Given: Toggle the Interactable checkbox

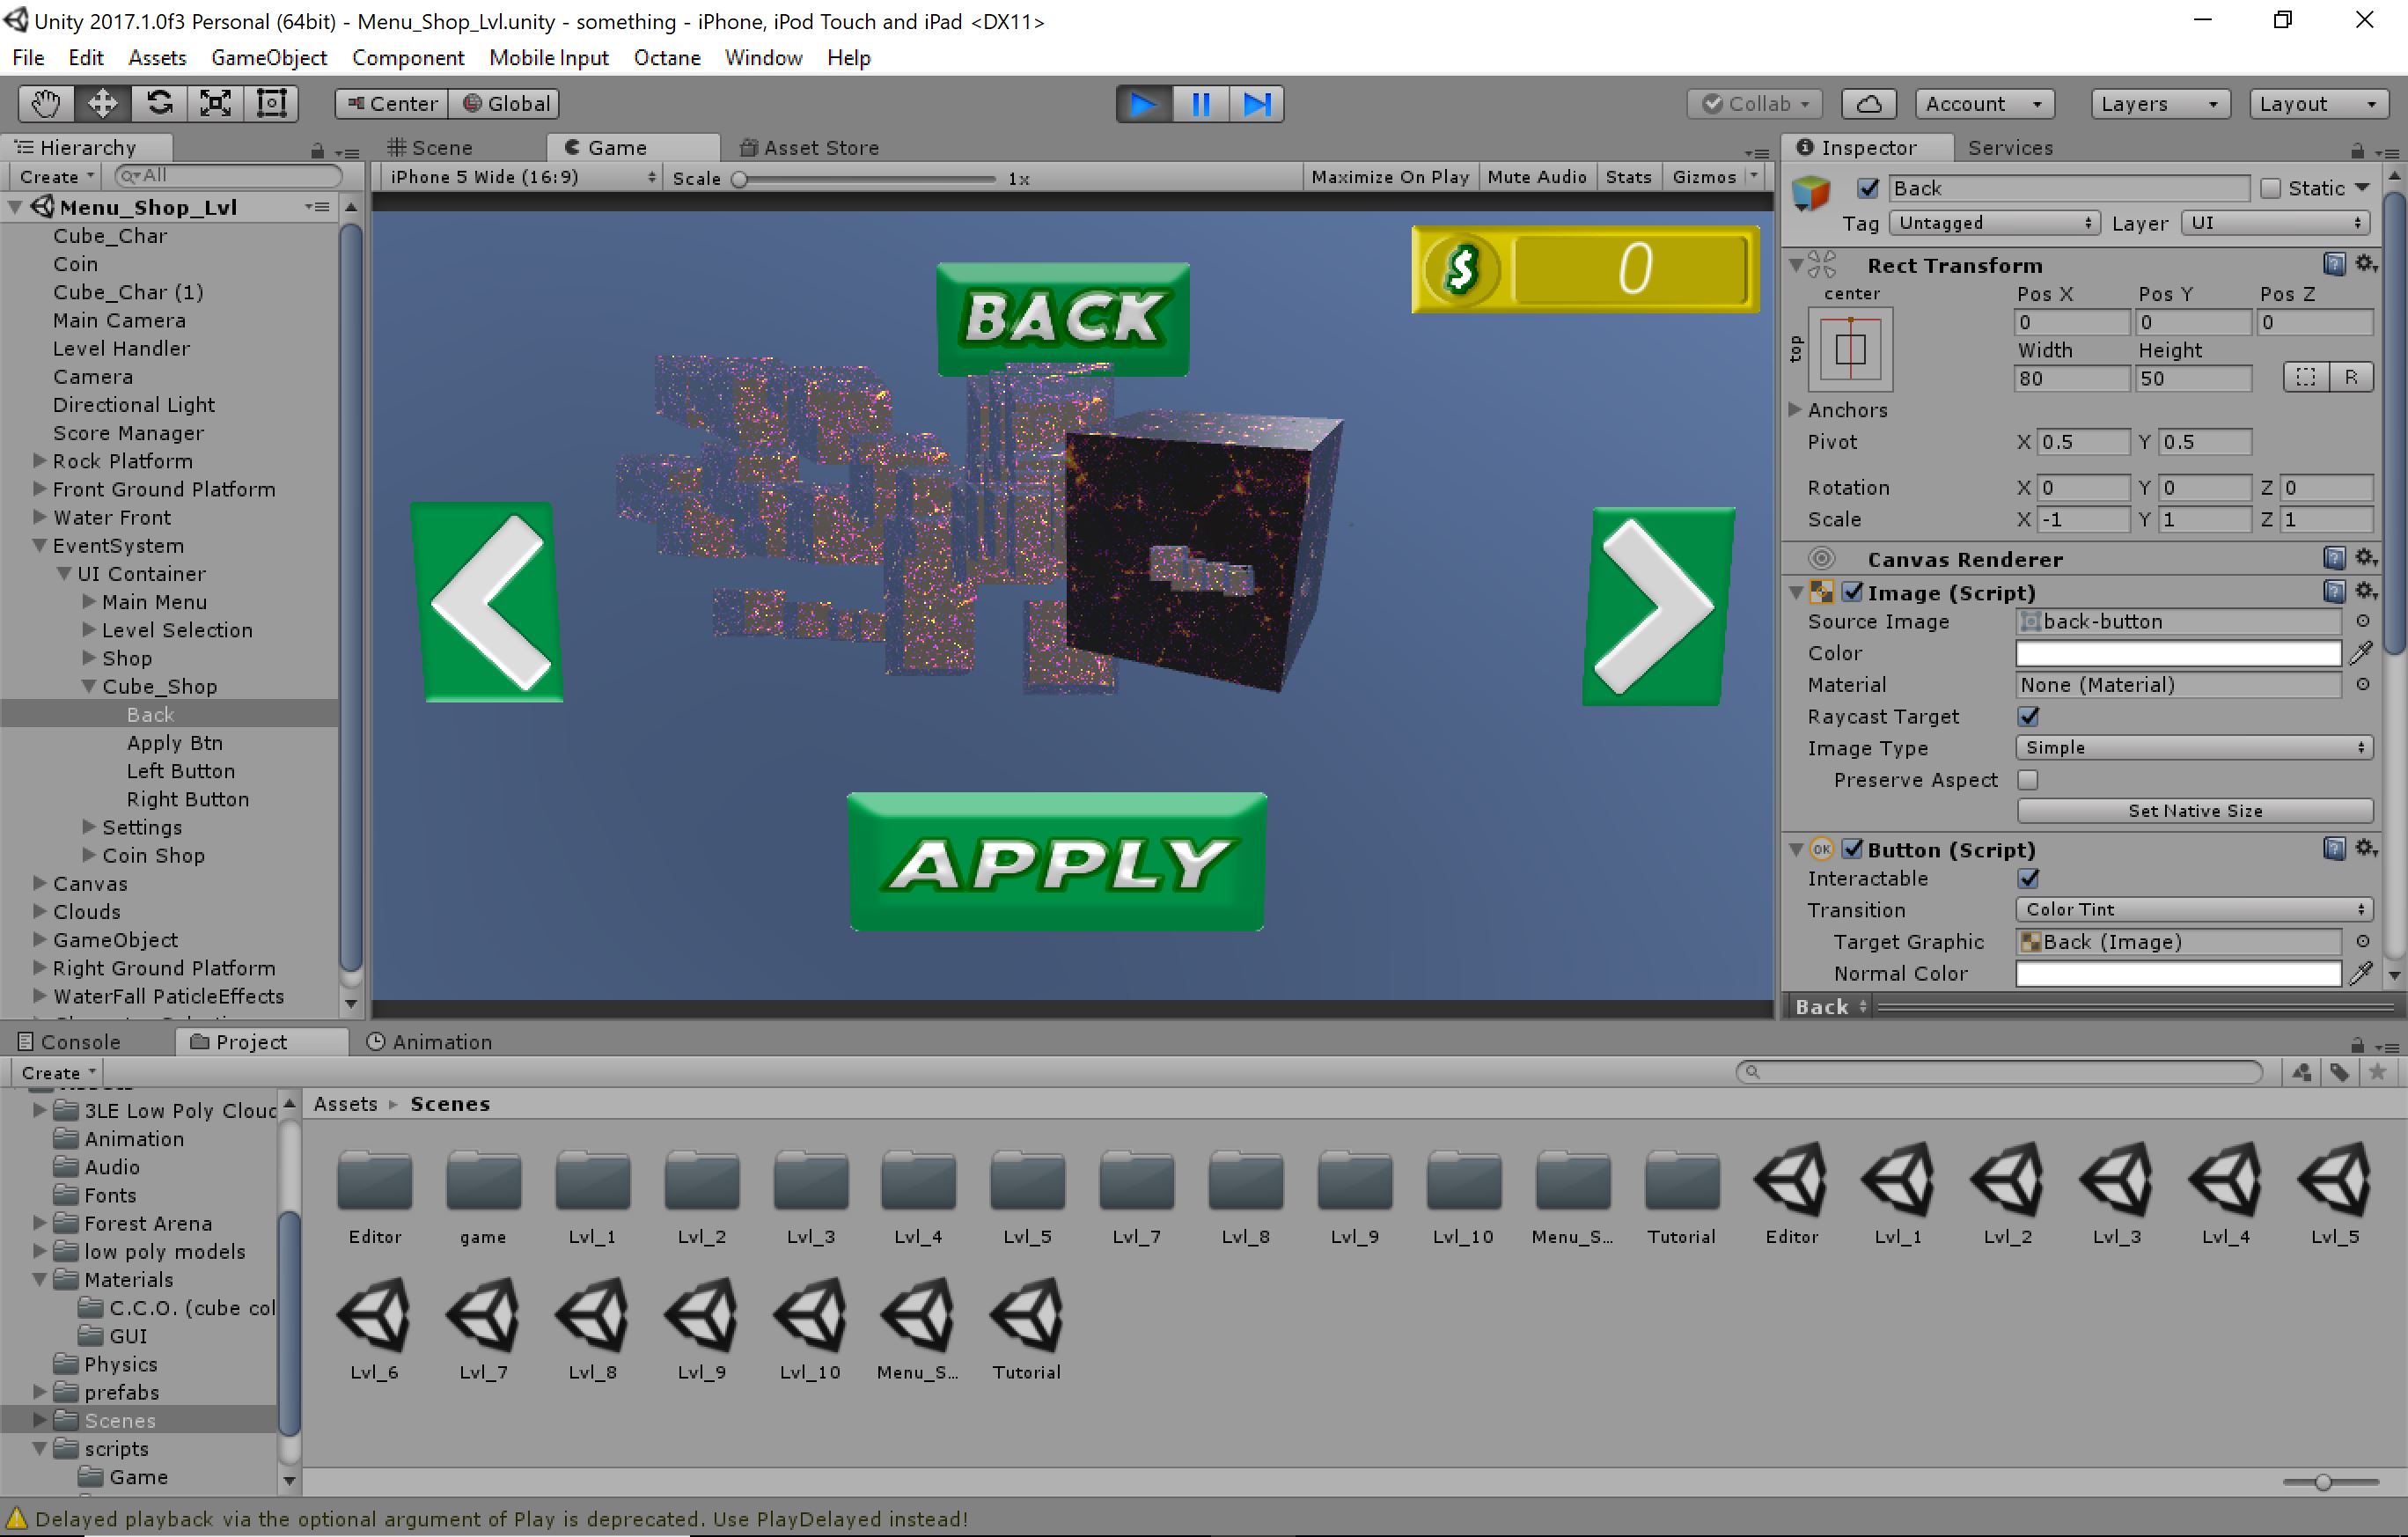Looking at the screenshot, I should pos(2028,878).
